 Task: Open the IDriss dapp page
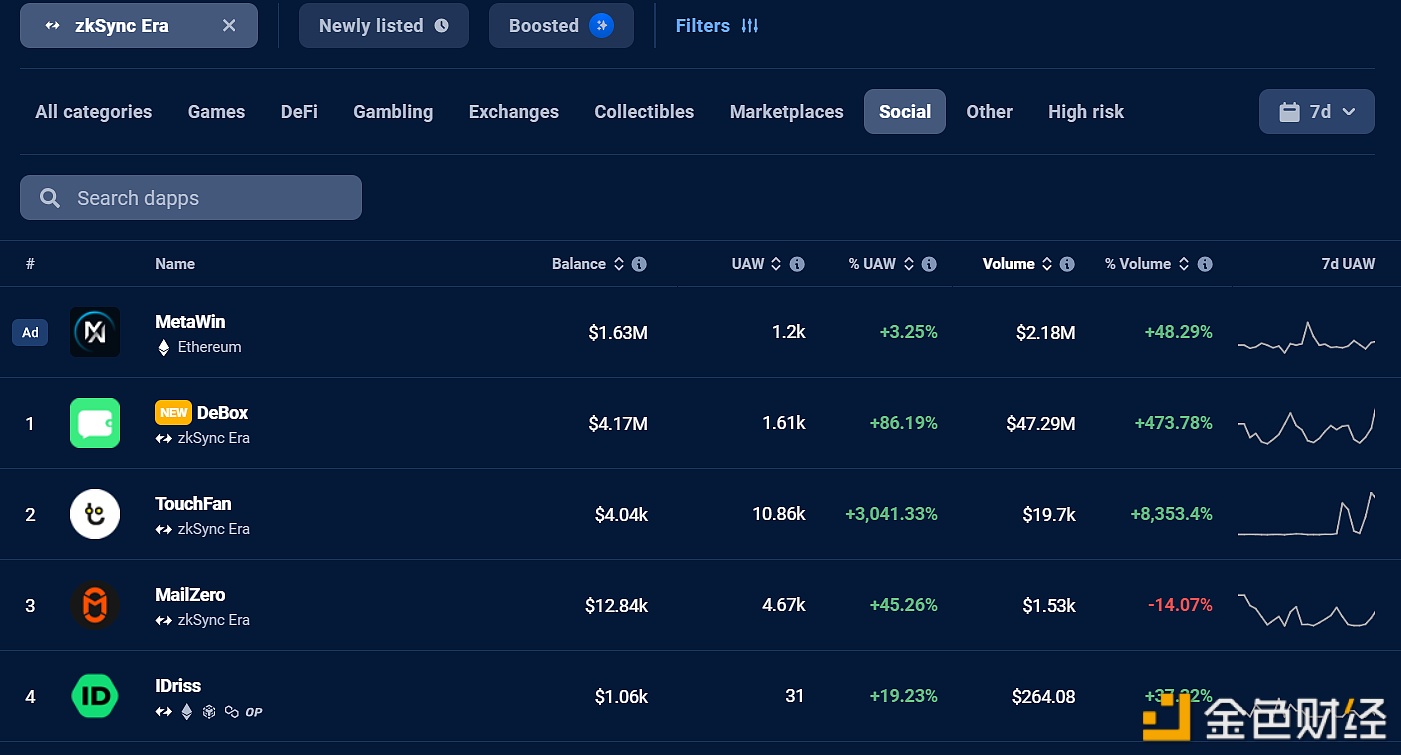click(178, 686)
